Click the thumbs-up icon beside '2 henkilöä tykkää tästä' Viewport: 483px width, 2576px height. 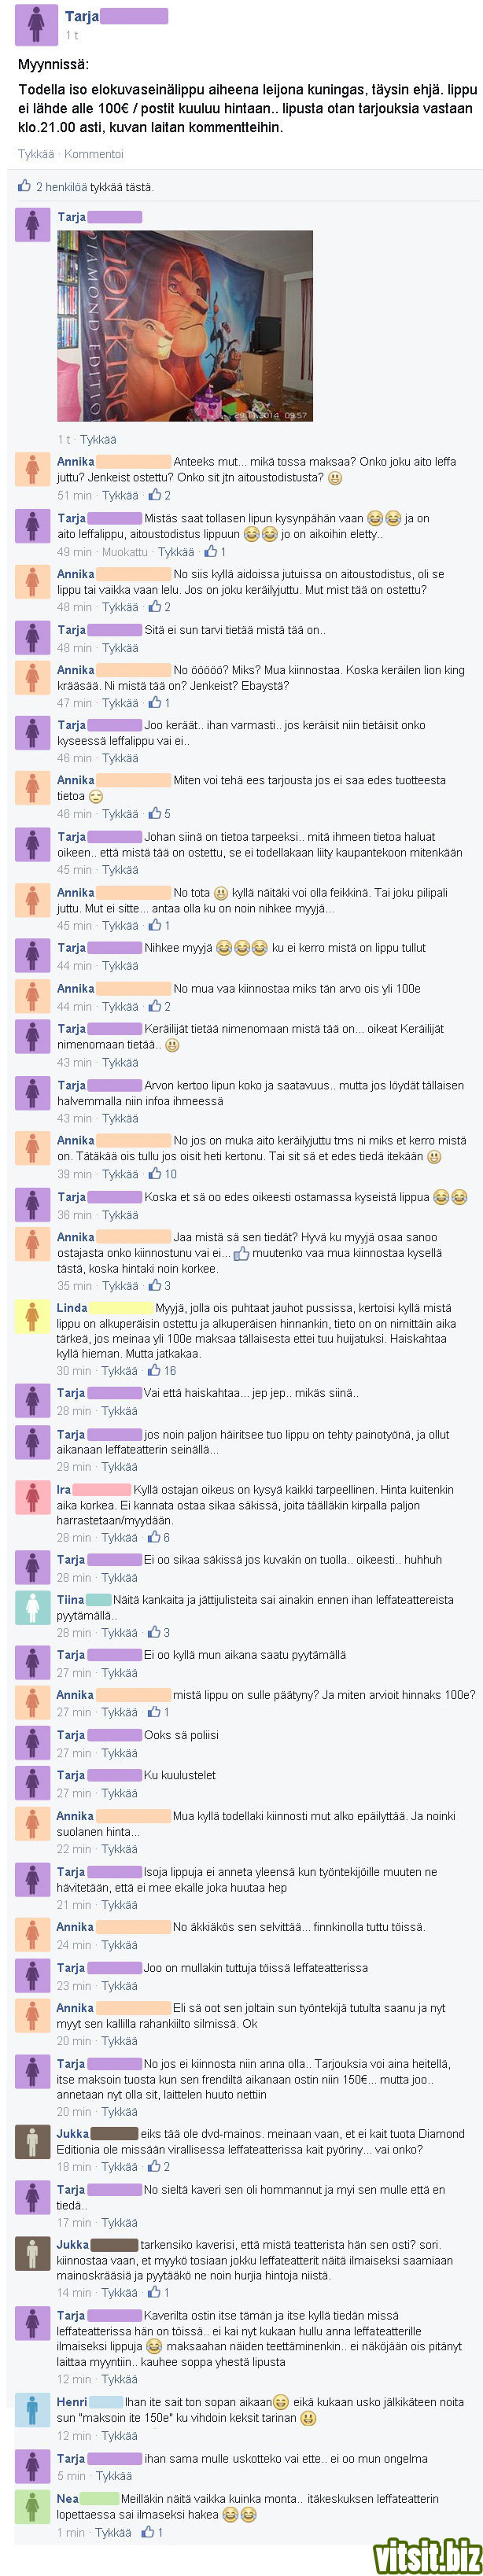coord(24,186)
